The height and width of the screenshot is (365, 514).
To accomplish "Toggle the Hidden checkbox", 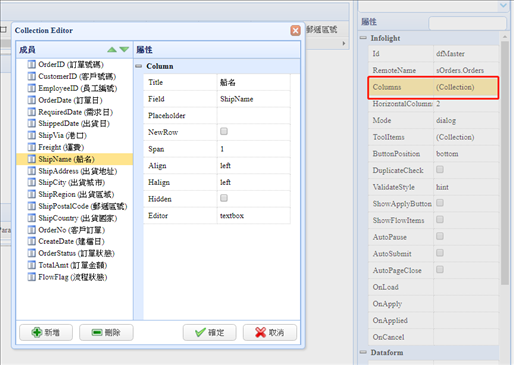I will pos(224,198).
